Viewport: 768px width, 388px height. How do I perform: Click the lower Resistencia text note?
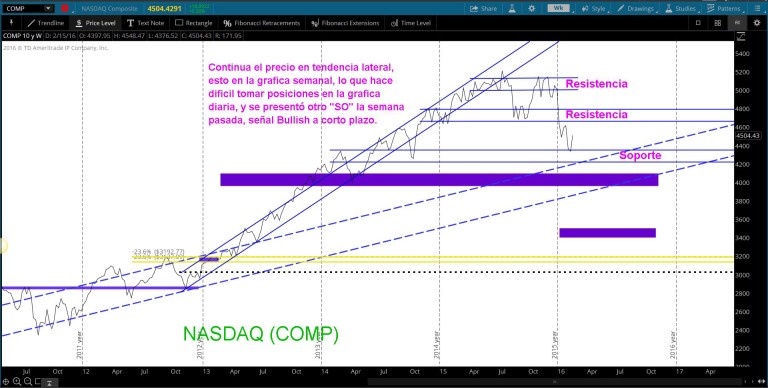[x=596, y=114]
